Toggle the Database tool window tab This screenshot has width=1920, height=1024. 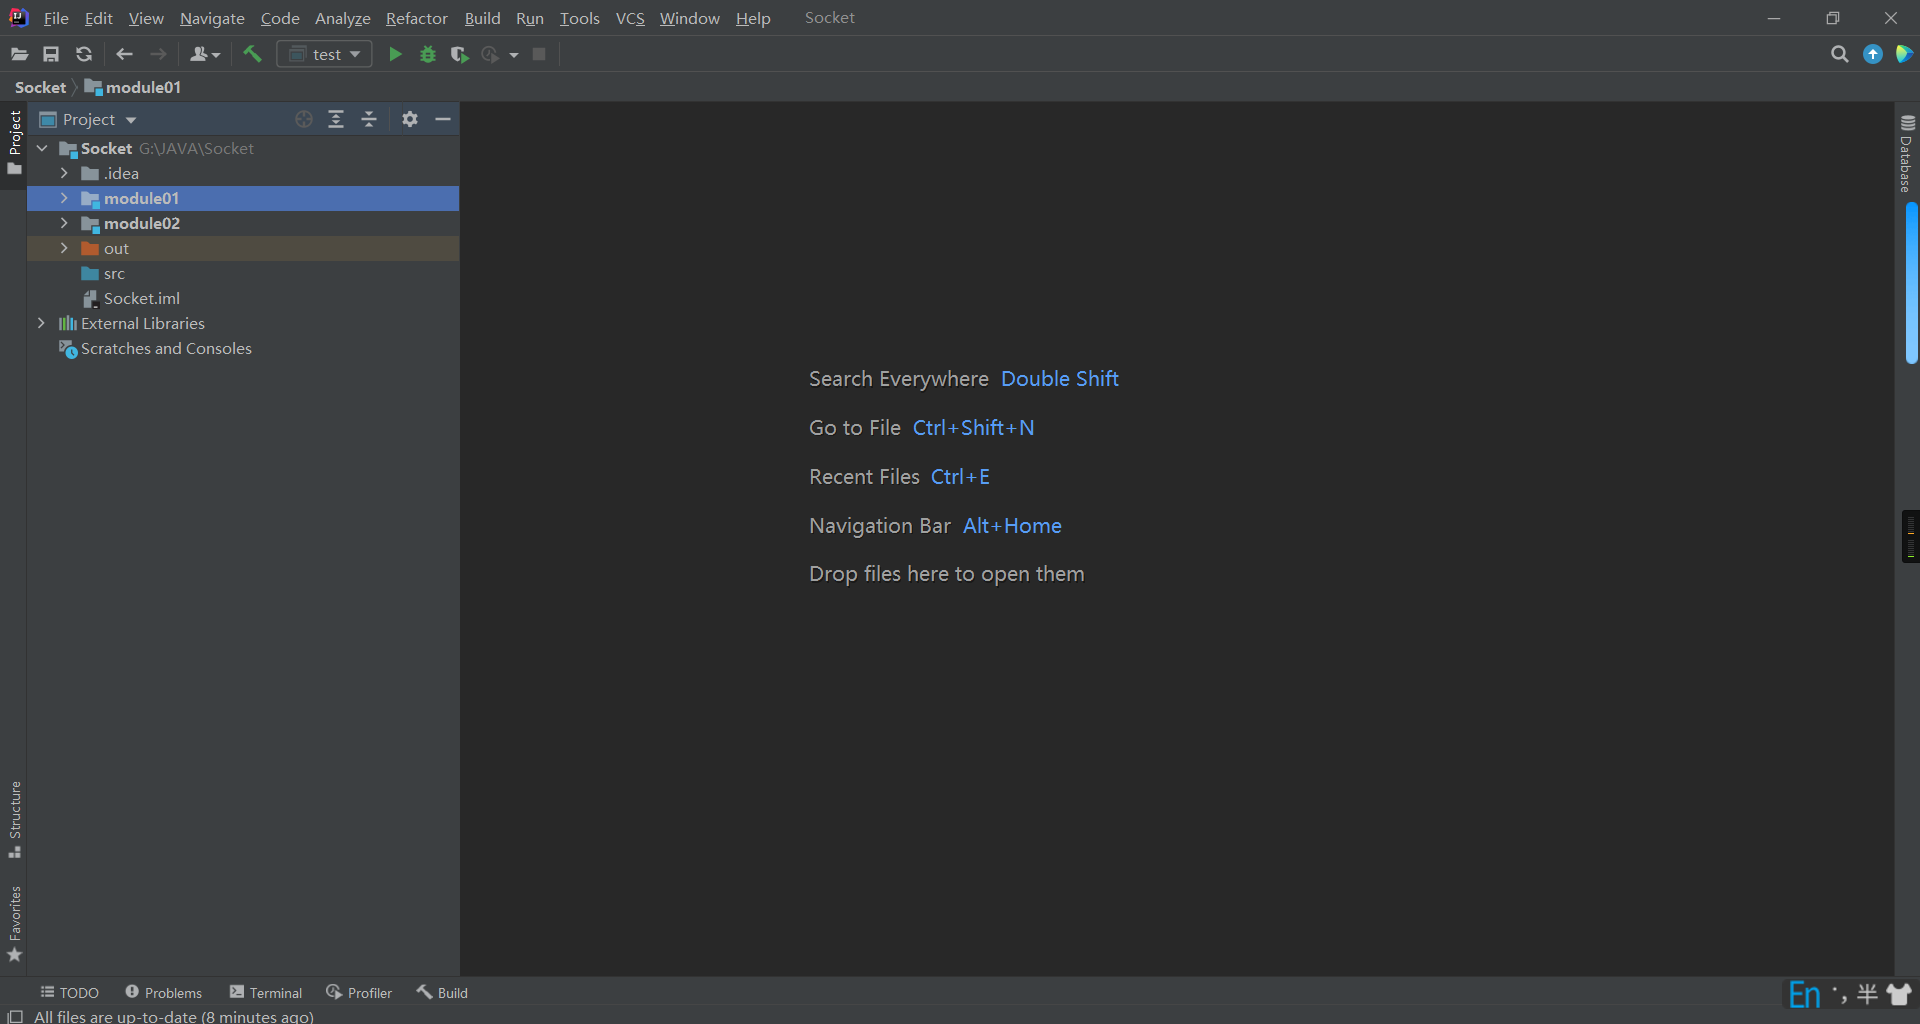click(1907, 153)
